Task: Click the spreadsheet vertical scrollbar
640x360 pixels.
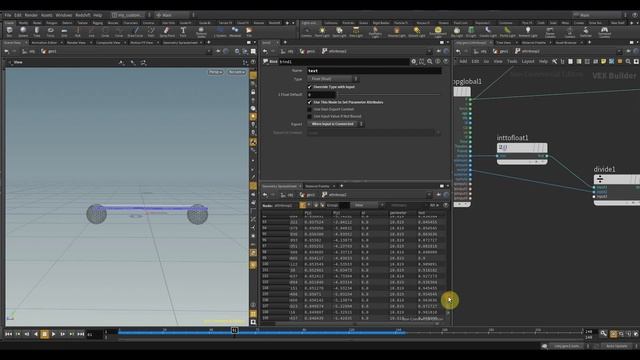Action: coord(448,265)
